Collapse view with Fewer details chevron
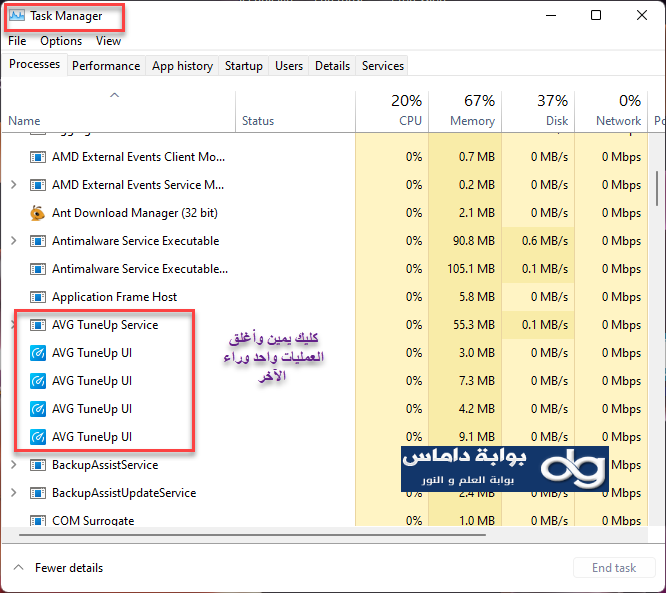Image resolution: width=666 pixels, height=593 pixels. point(18,568)
